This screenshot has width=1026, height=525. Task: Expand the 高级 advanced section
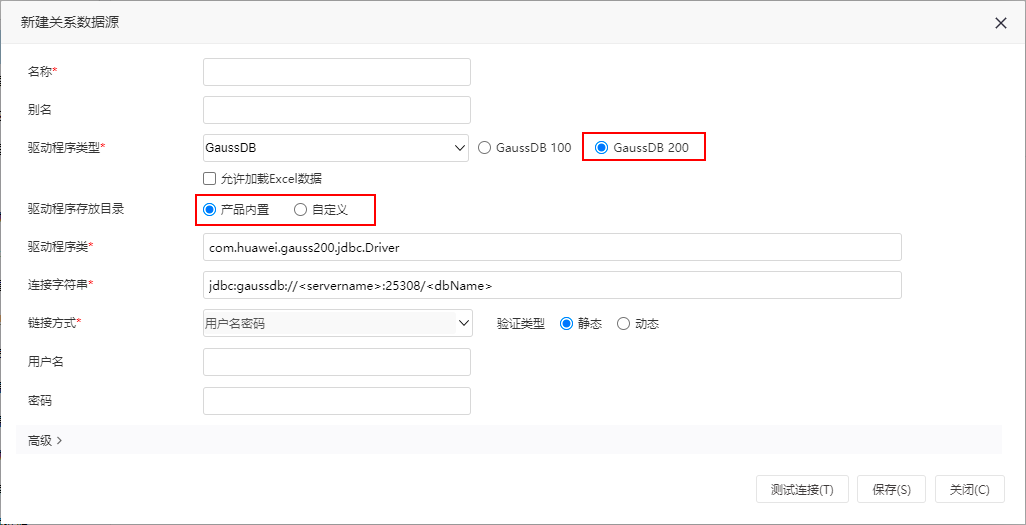click(45, 441)
